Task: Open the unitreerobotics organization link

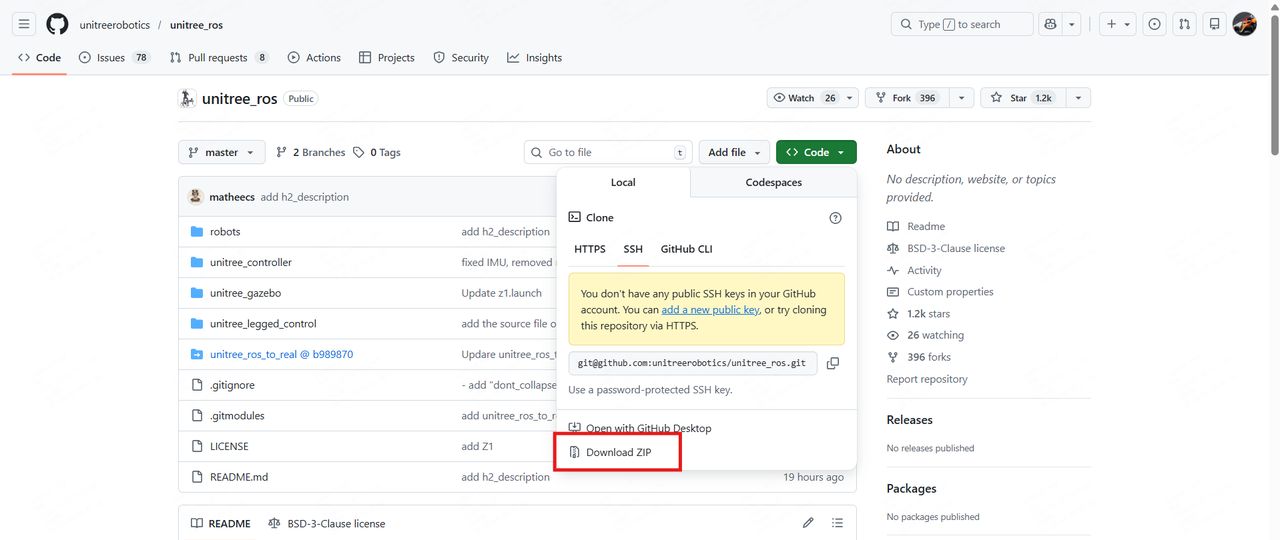Action: pyautogui.click(x=114, y=24)
